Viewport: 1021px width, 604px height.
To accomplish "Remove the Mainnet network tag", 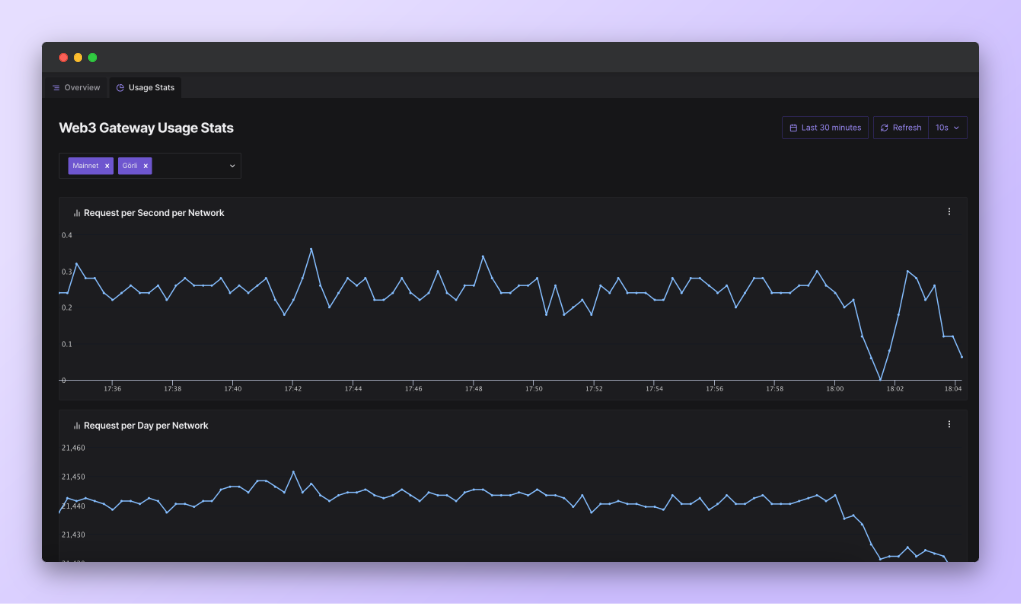I will 107,166.
